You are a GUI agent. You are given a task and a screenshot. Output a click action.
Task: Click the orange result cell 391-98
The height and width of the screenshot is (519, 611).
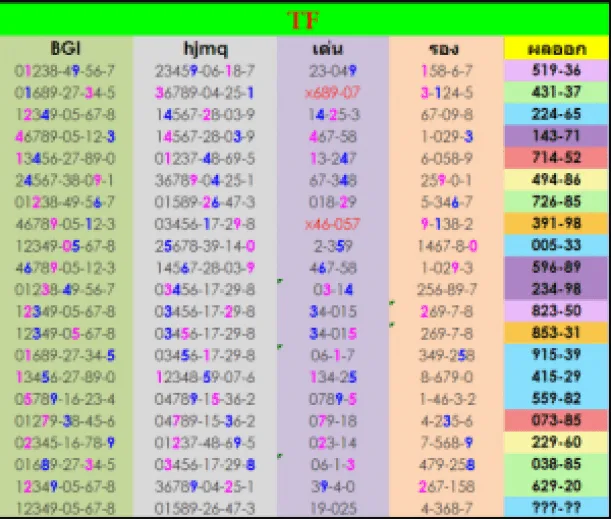pos(556,223)
